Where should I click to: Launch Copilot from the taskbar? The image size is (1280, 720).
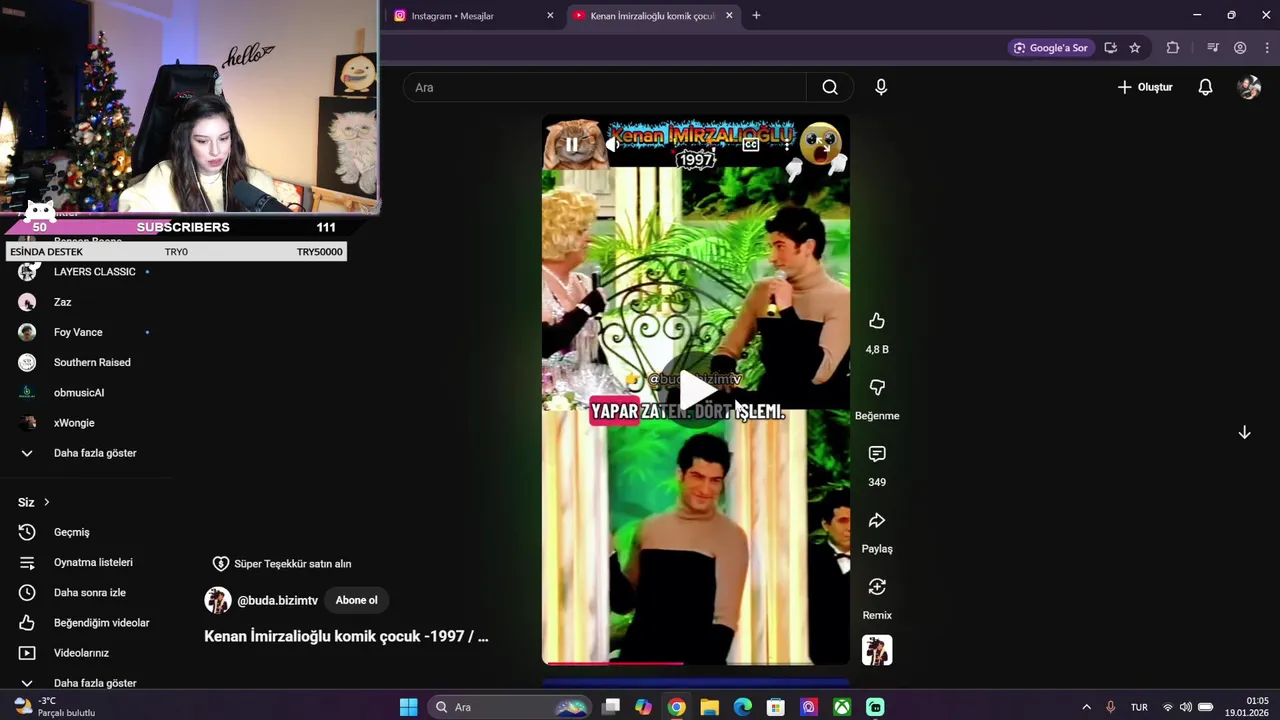pos(643,707)
